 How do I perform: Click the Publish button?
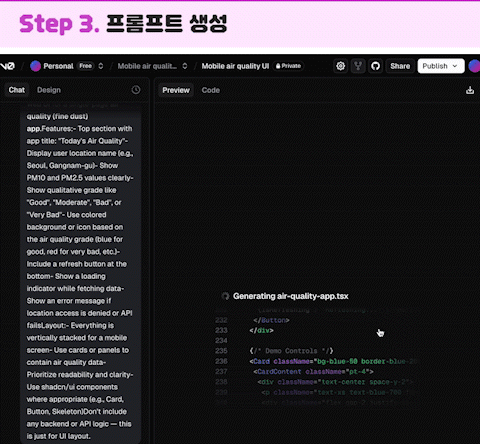(x=441, y=66)
